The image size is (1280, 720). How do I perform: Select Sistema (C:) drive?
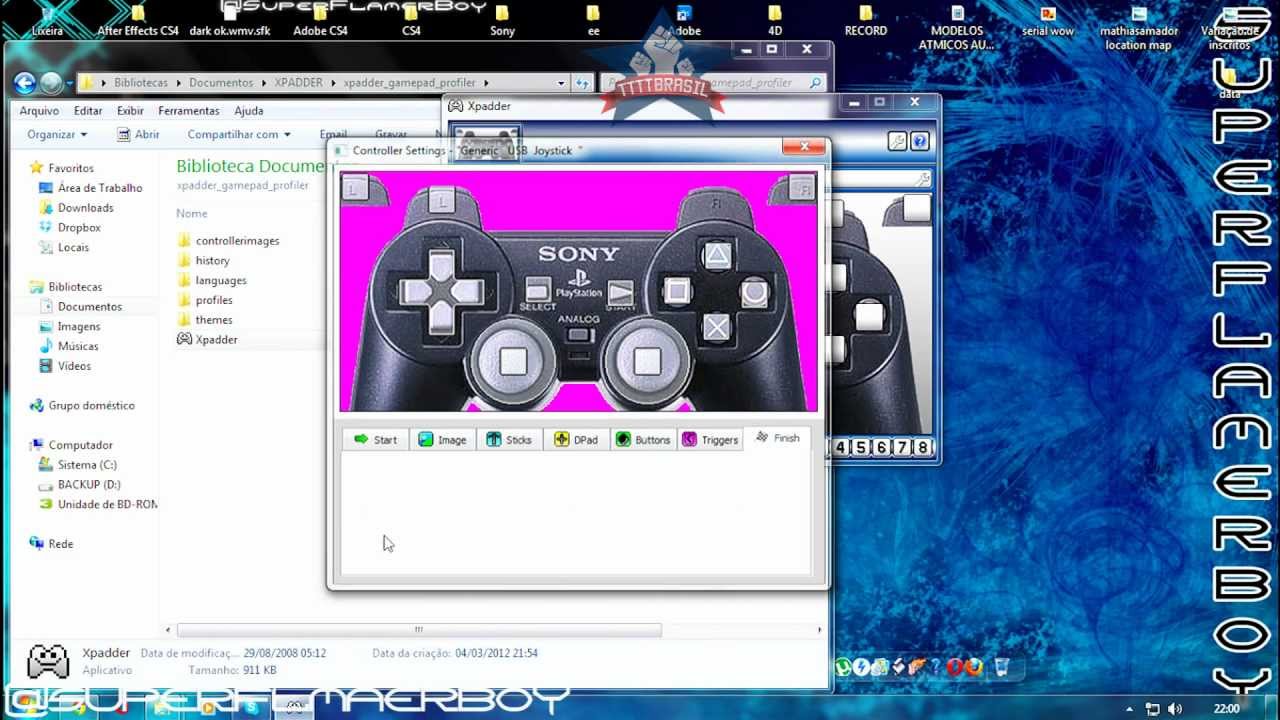click(x=87, y=465)
